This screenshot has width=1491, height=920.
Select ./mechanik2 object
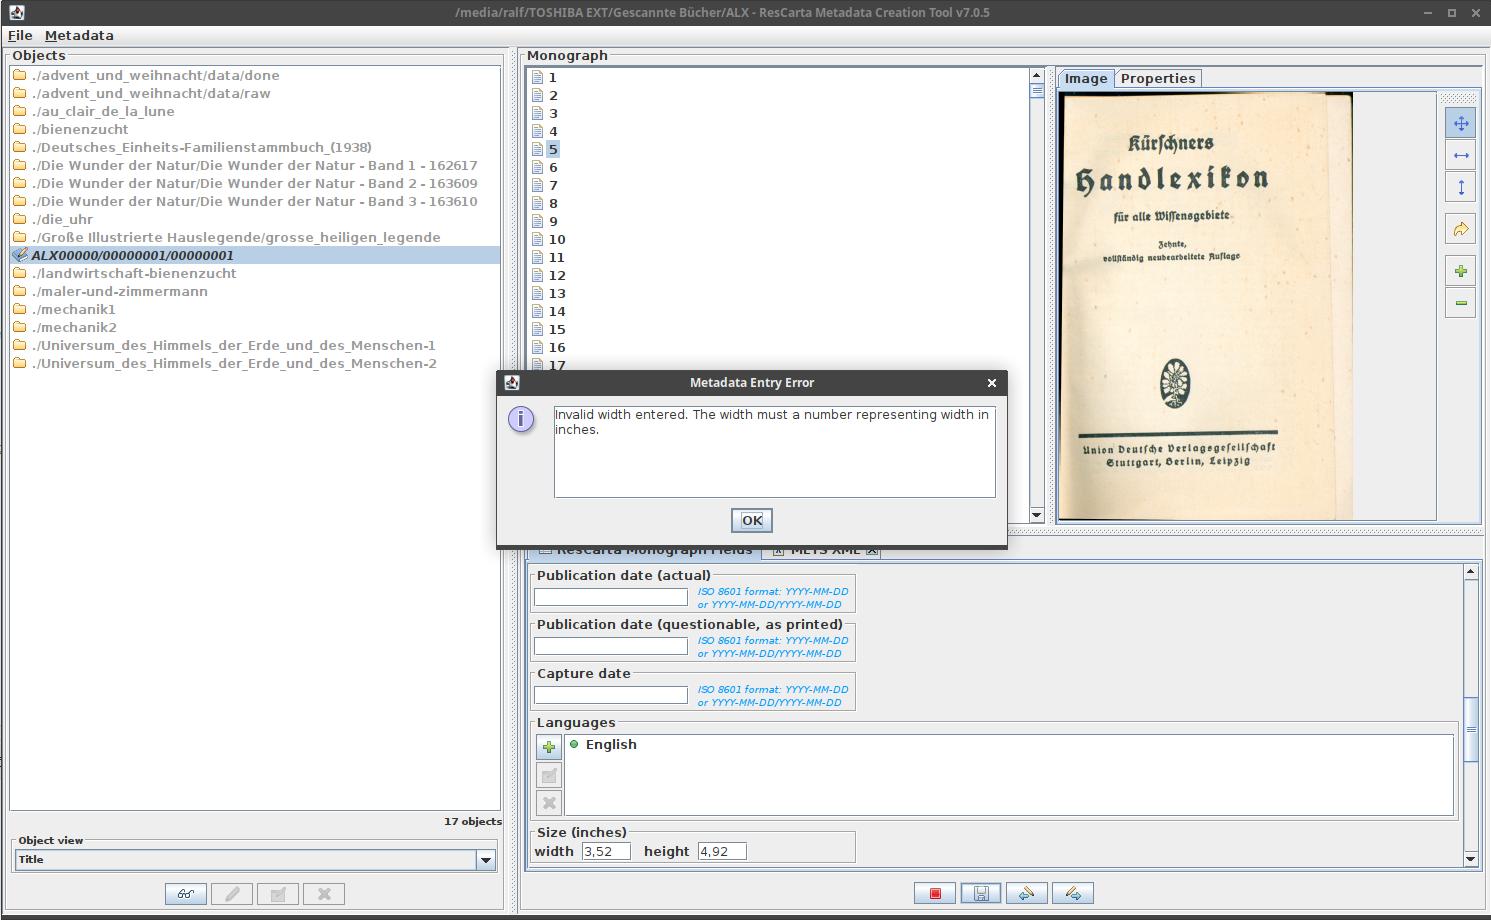pyautogui.click(x=73, y=327)
